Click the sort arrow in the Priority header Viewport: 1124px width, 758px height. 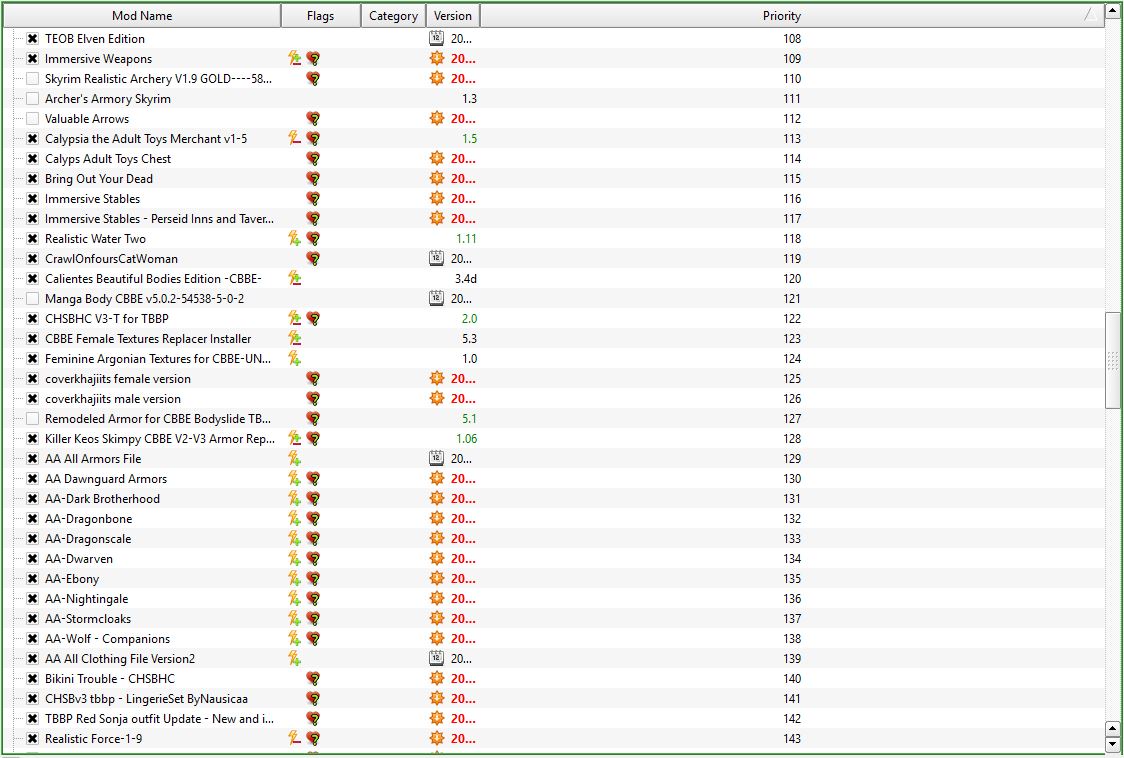tap(1091, 15)
